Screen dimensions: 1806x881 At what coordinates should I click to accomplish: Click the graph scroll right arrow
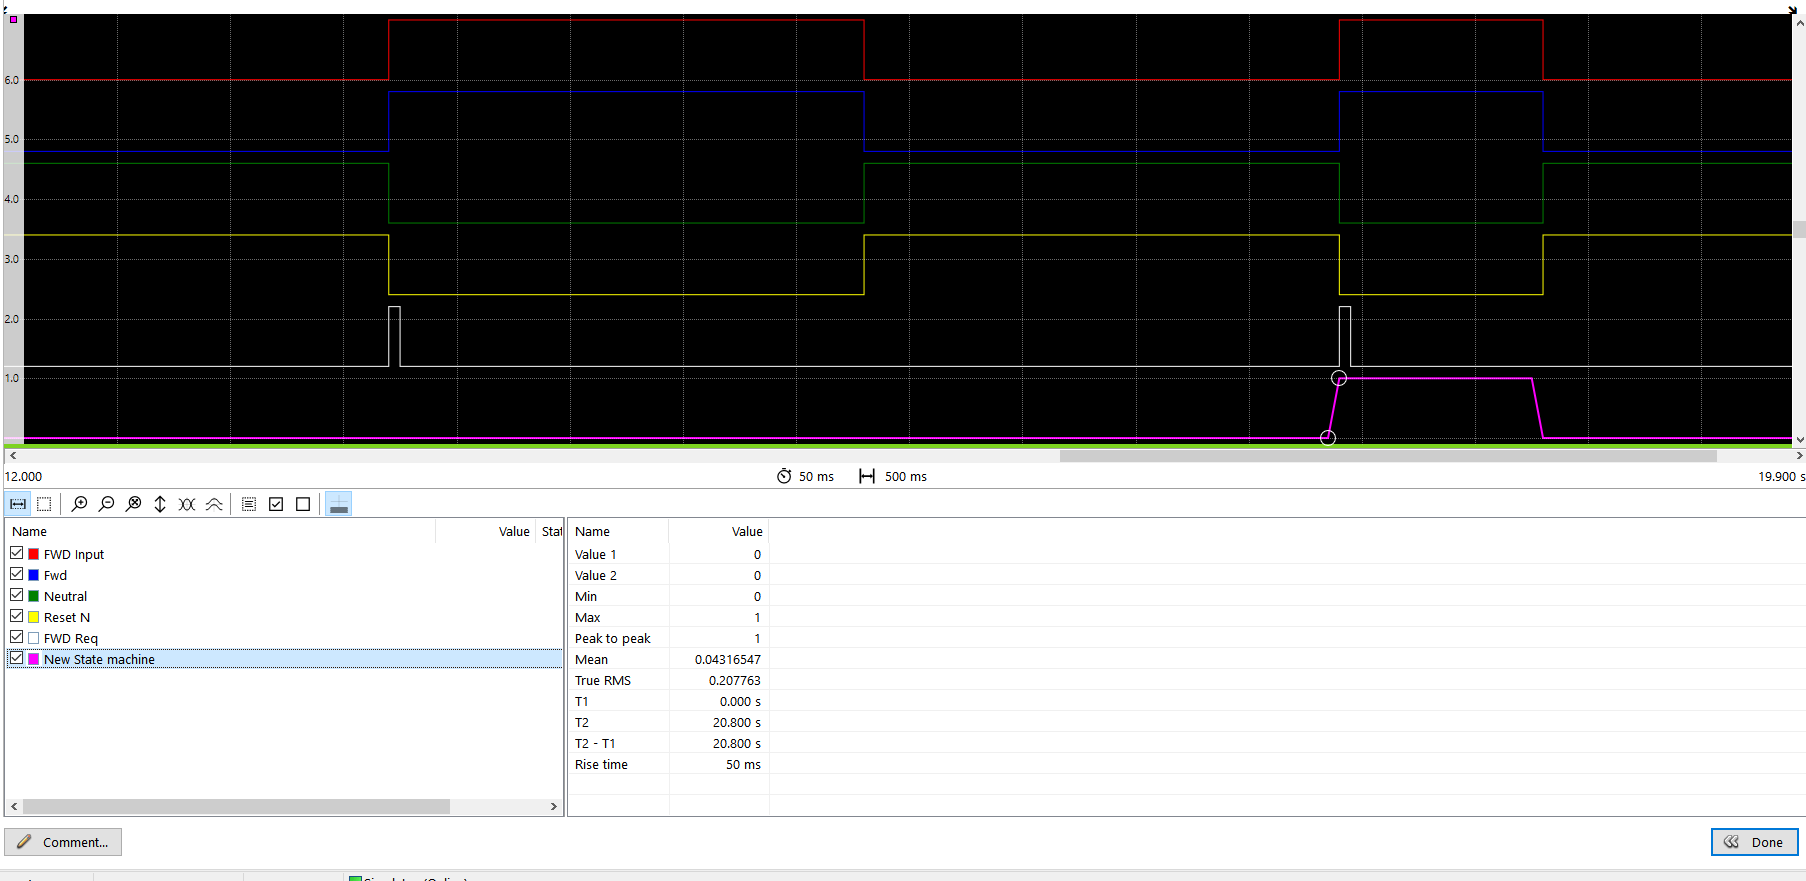(1799, 455)
